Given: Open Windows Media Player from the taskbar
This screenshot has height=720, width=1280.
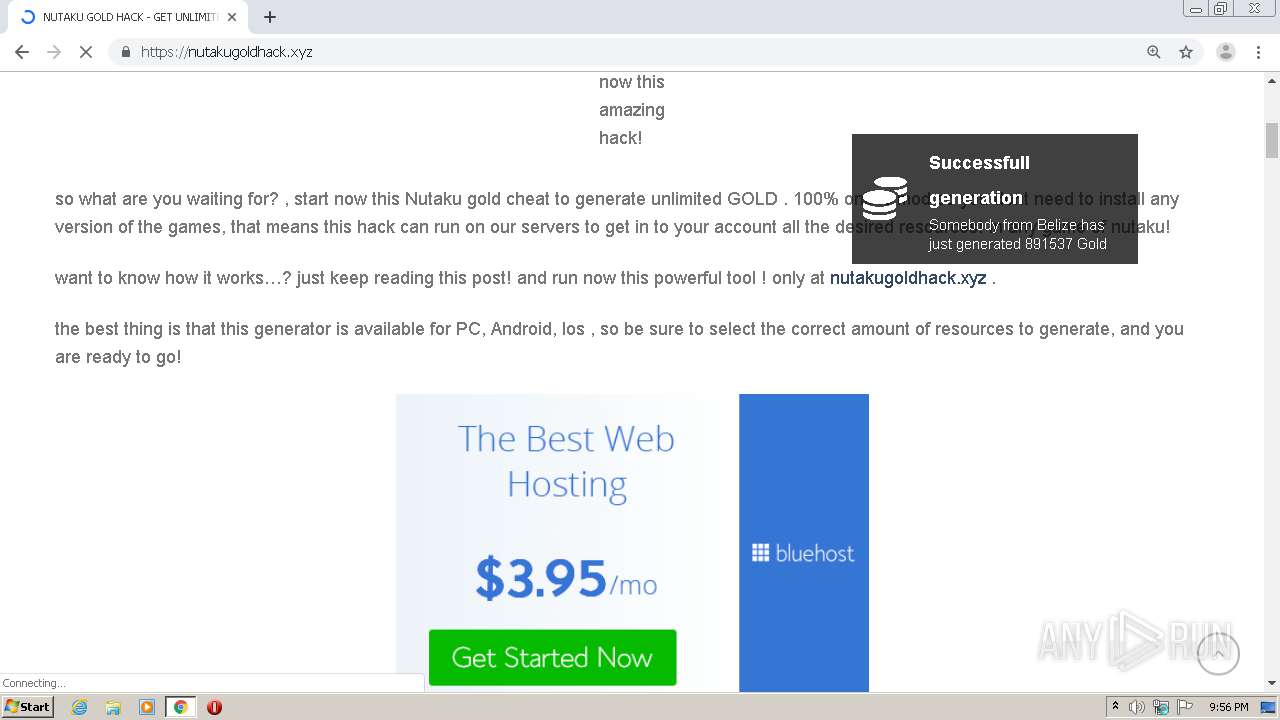Looking at the screenshot, I should point(147,707).
